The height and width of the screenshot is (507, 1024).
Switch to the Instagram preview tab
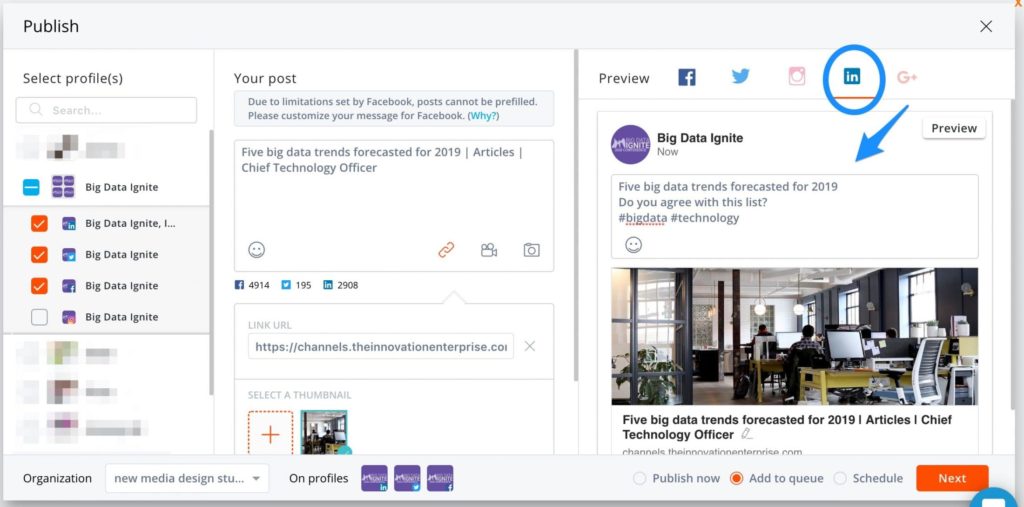pos(797,77)
